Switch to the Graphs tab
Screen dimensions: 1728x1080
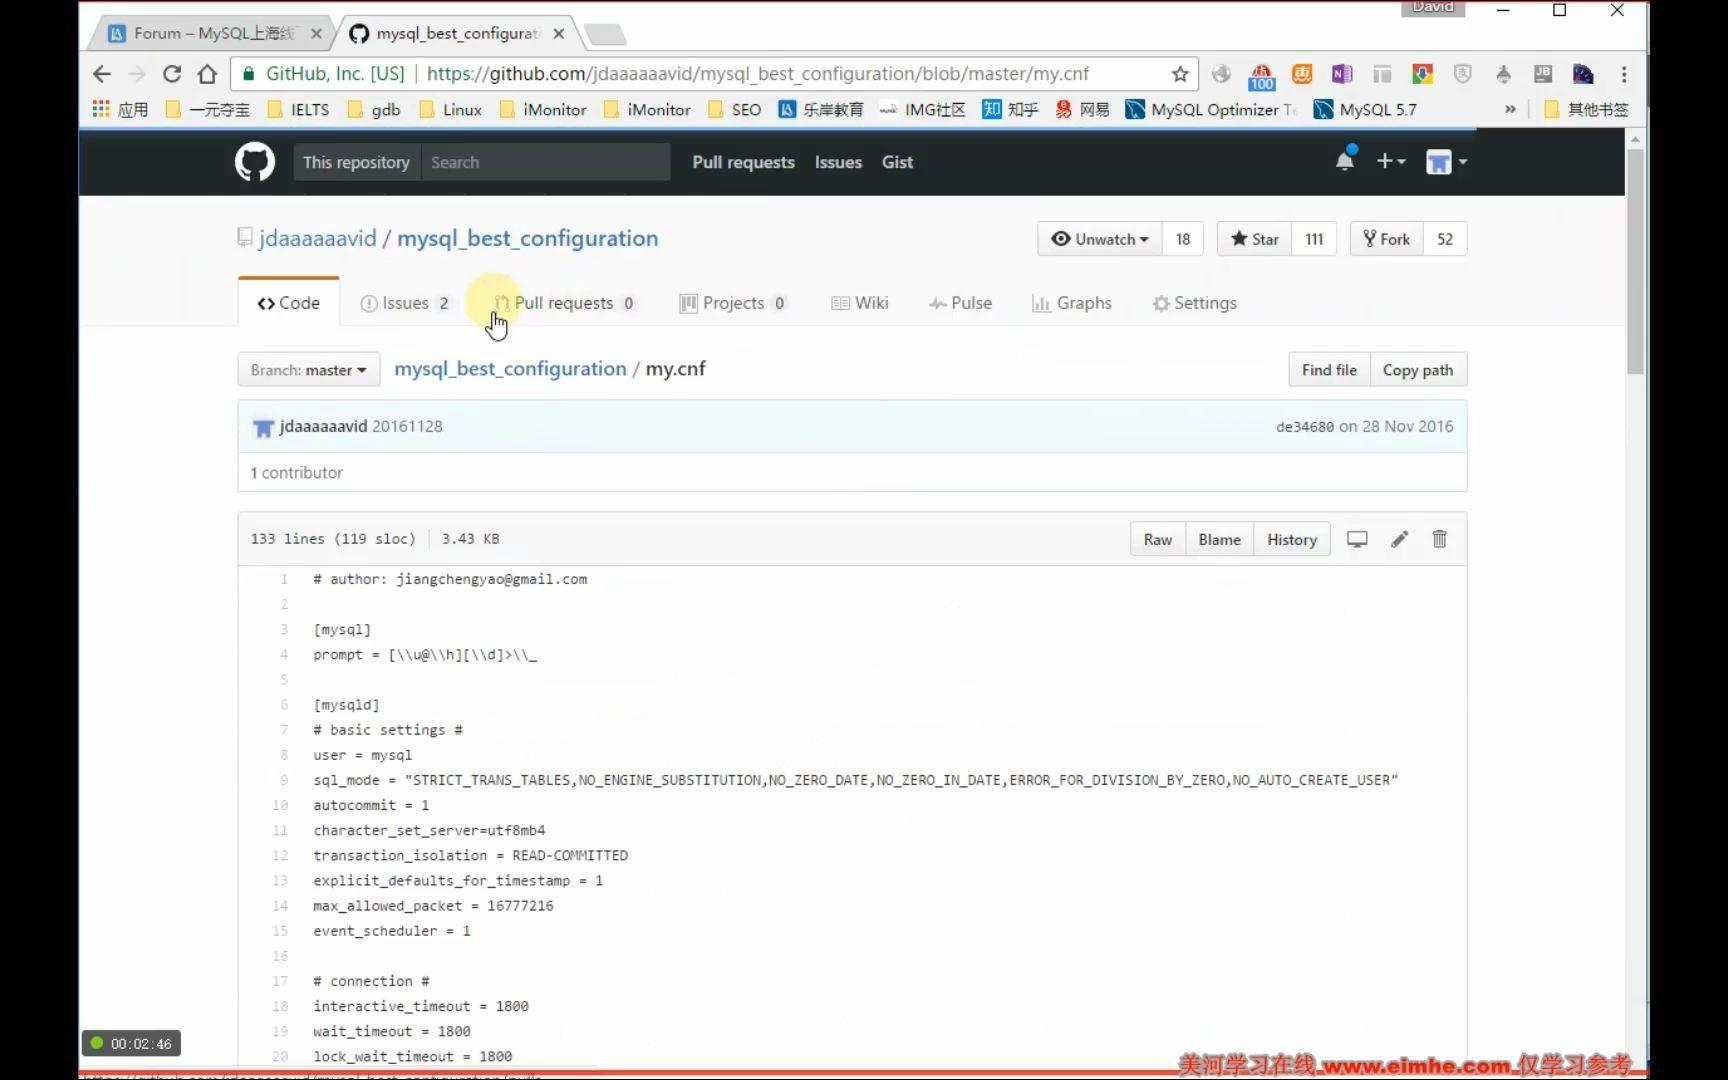click(x=1072, y=303)
